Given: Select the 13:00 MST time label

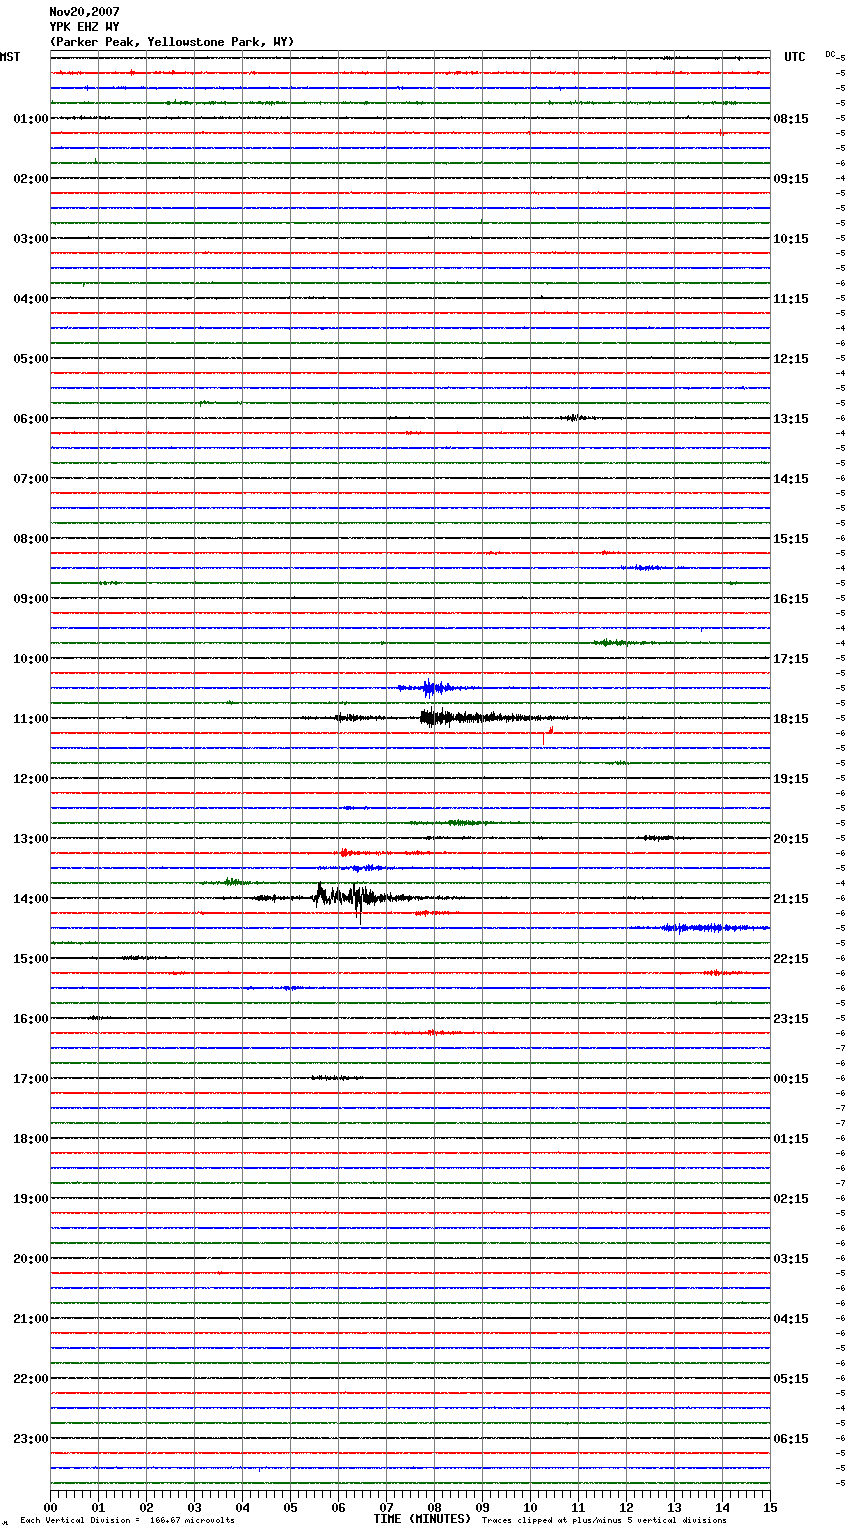Looking at the screenshot, I should pyautogui.click(x=30, y=839).
